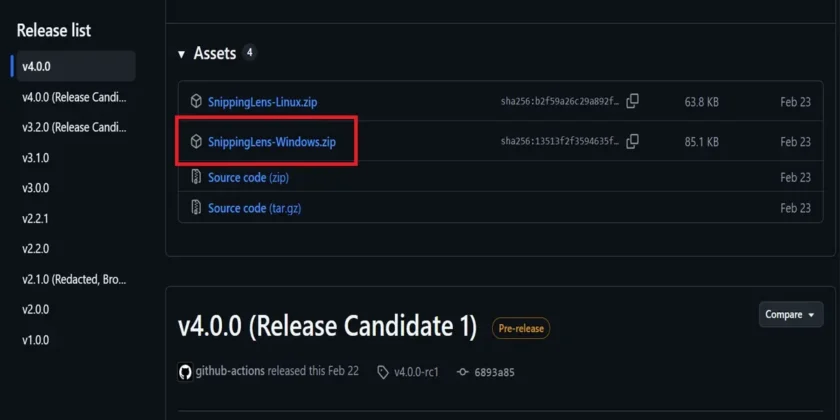This screenshot has height=420, width=840.
Task: Select v2.1.0 (Redacted, Bro... in the release list
Action: [x=76, y=279]
